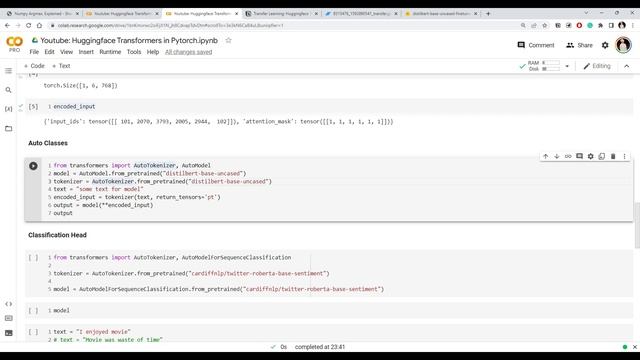Switch to the Transfer Learning Huggingface tab
This screenshot has width=640, height=360.
tap(281, 13)
